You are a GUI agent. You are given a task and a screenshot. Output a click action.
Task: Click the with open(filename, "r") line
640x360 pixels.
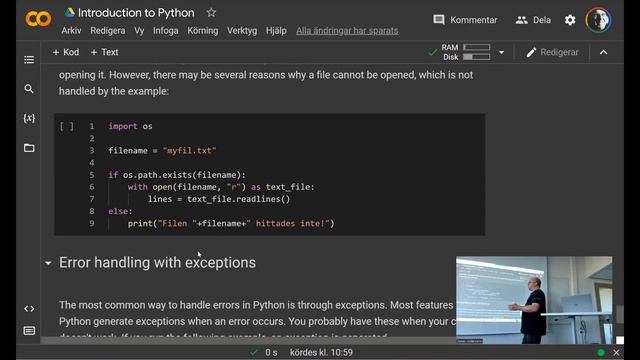click(x=221, y=187)
